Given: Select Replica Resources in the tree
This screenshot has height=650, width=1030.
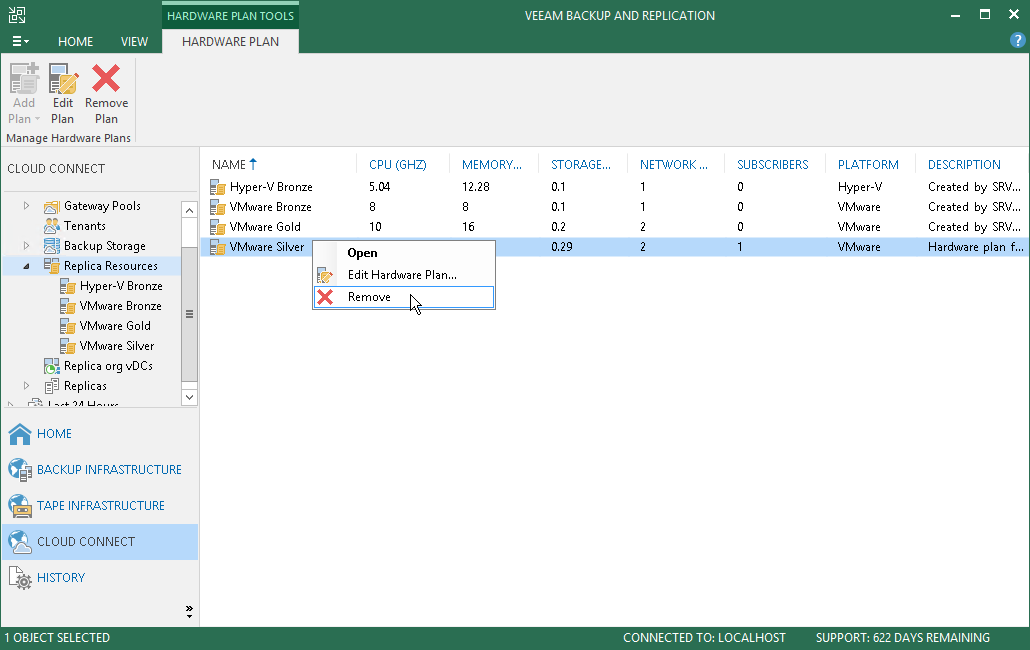Looking at the screenshot, I should [110, 266].
